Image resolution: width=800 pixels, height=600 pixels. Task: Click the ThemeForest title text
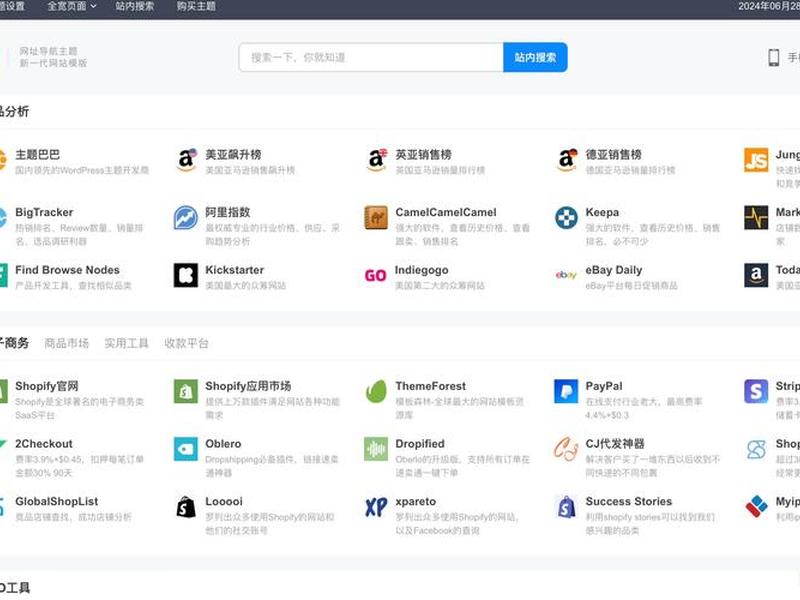click(431, 386)
